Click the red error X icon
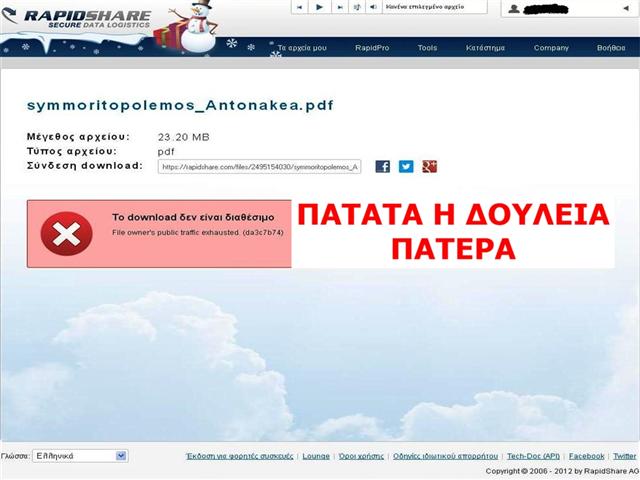Image resolution: width=640 pixels, height=480 pixels. click(66, 234)
